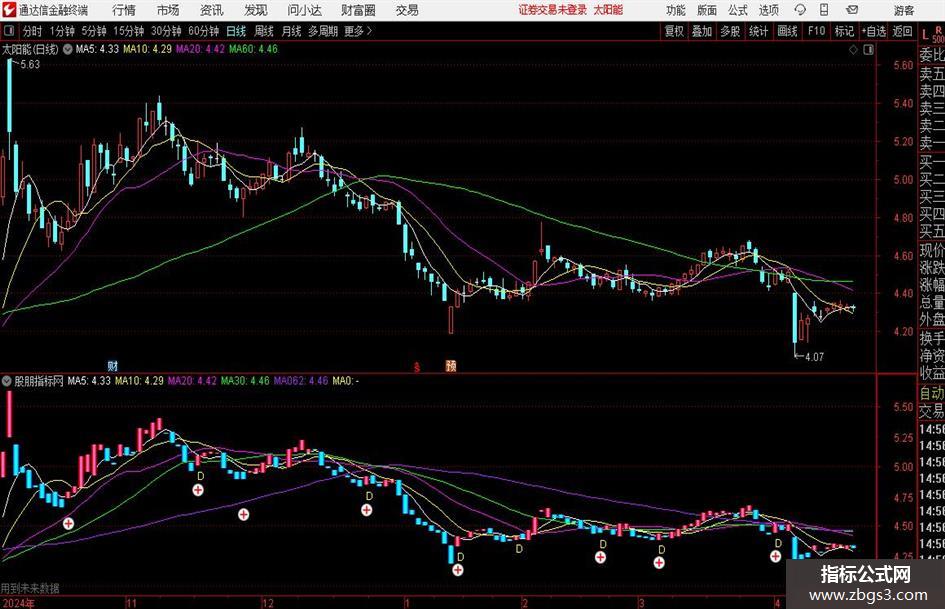The width and height of the screenshot is (945, 609).
Task: Switch to the 分时 period tab
Action: pos(33,31)
